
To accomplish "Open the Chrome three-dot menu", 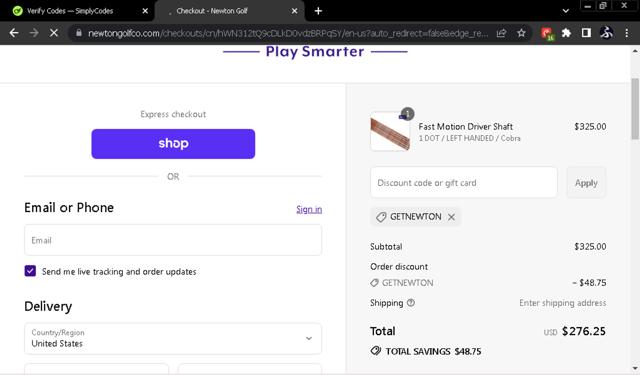I will pyautogui.click(x=627, y=33).
